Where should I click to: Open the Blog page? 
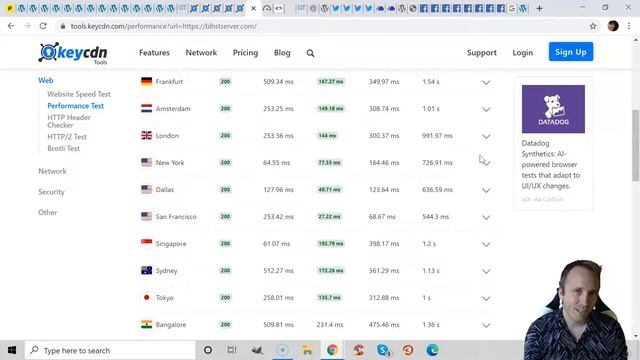[282, 53]
